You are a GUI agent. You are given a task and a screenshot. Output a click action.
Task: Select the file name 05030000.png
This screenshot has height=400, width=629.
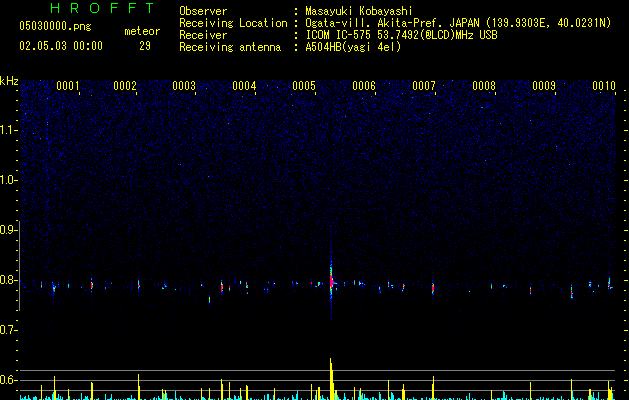[x=55, y=26]
